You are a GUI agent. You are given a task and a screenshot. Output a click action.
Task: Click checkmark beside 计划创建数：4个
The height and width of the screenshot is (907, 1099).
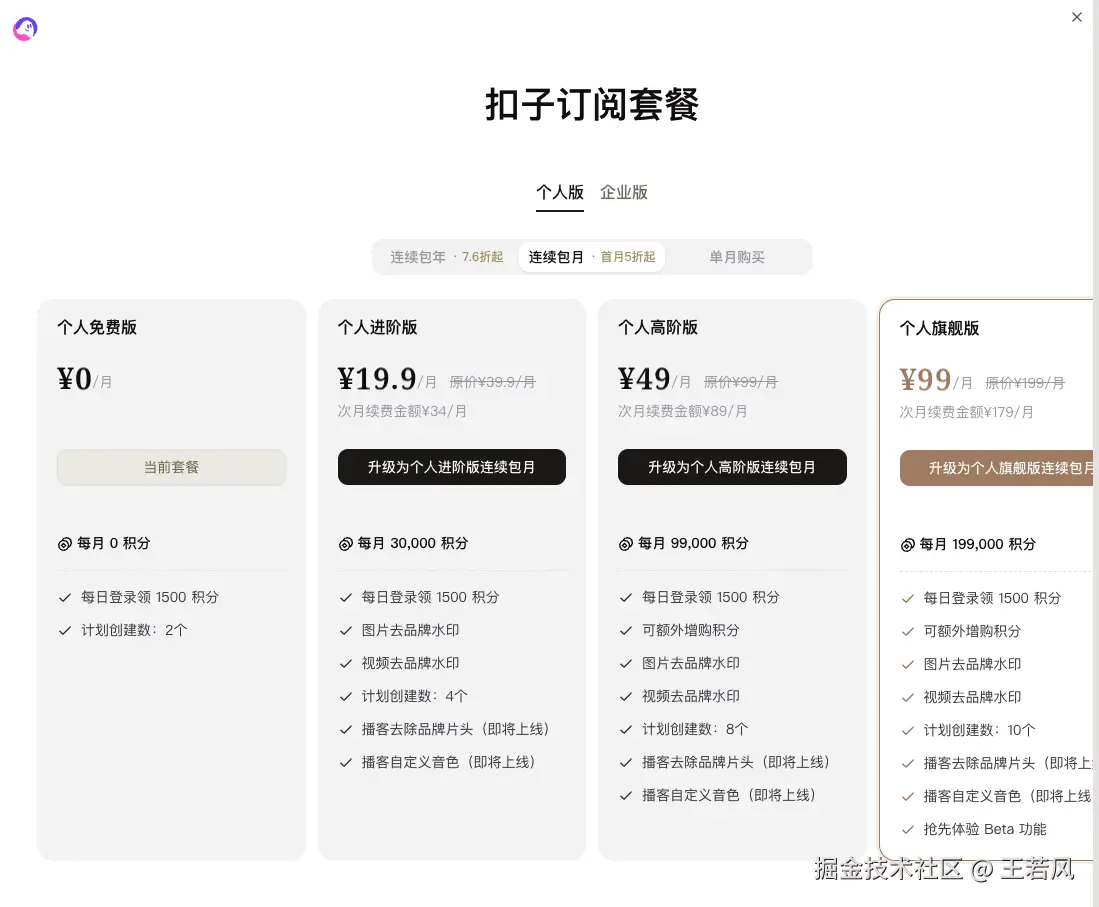[346, 696]
